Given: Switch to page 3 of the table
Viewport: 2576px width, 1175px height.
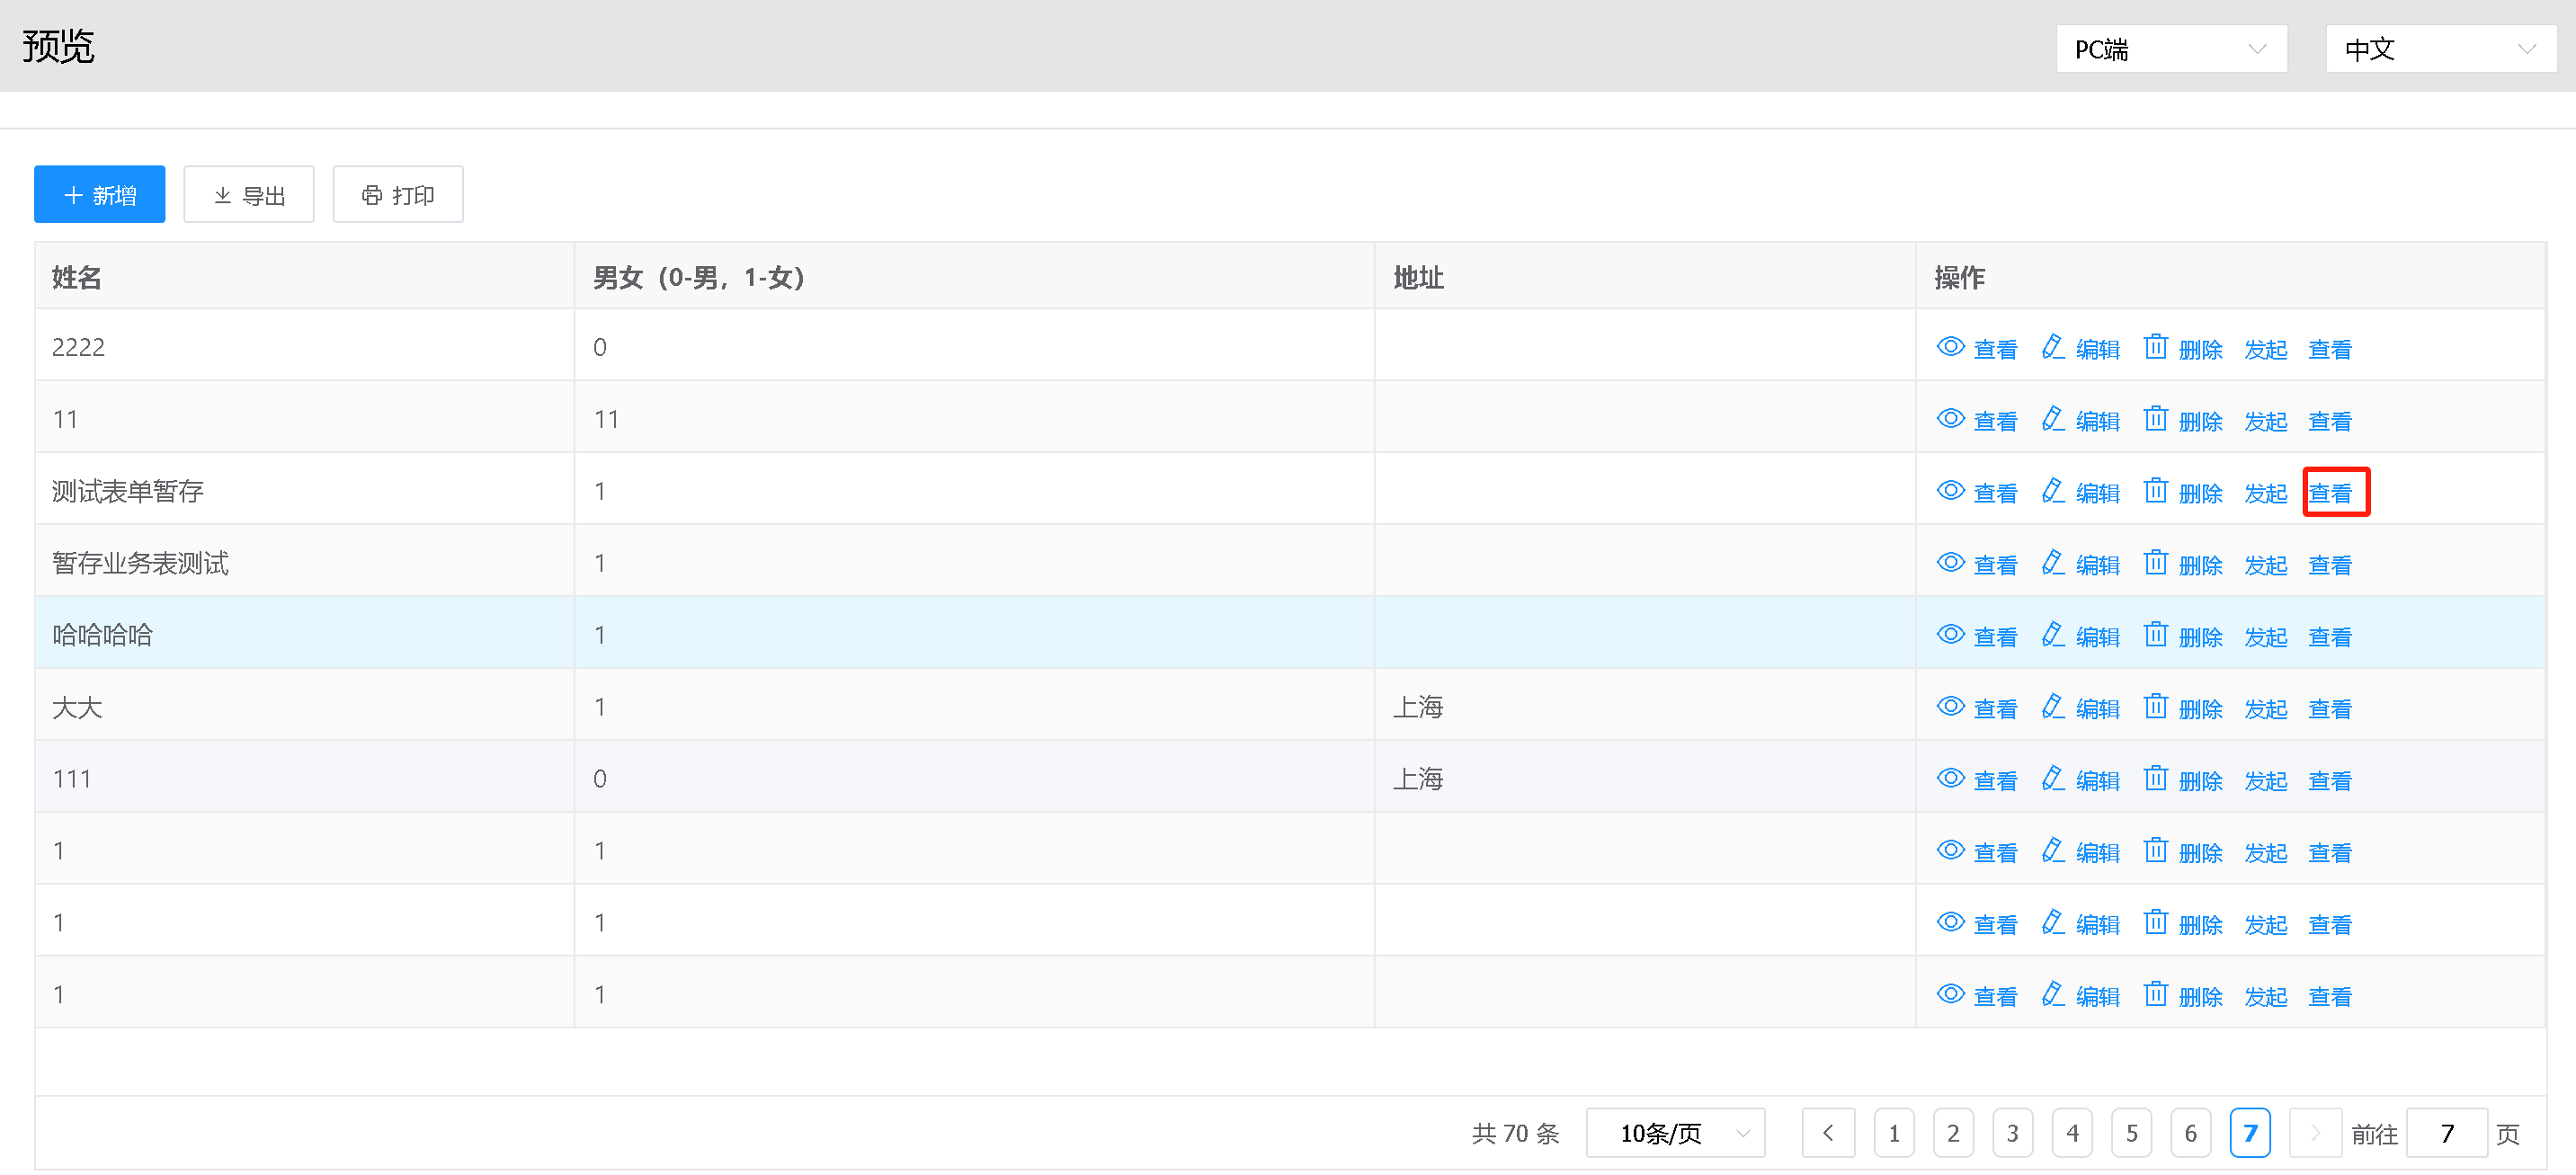Looking at the screenshot, I should point(2012,1133).
